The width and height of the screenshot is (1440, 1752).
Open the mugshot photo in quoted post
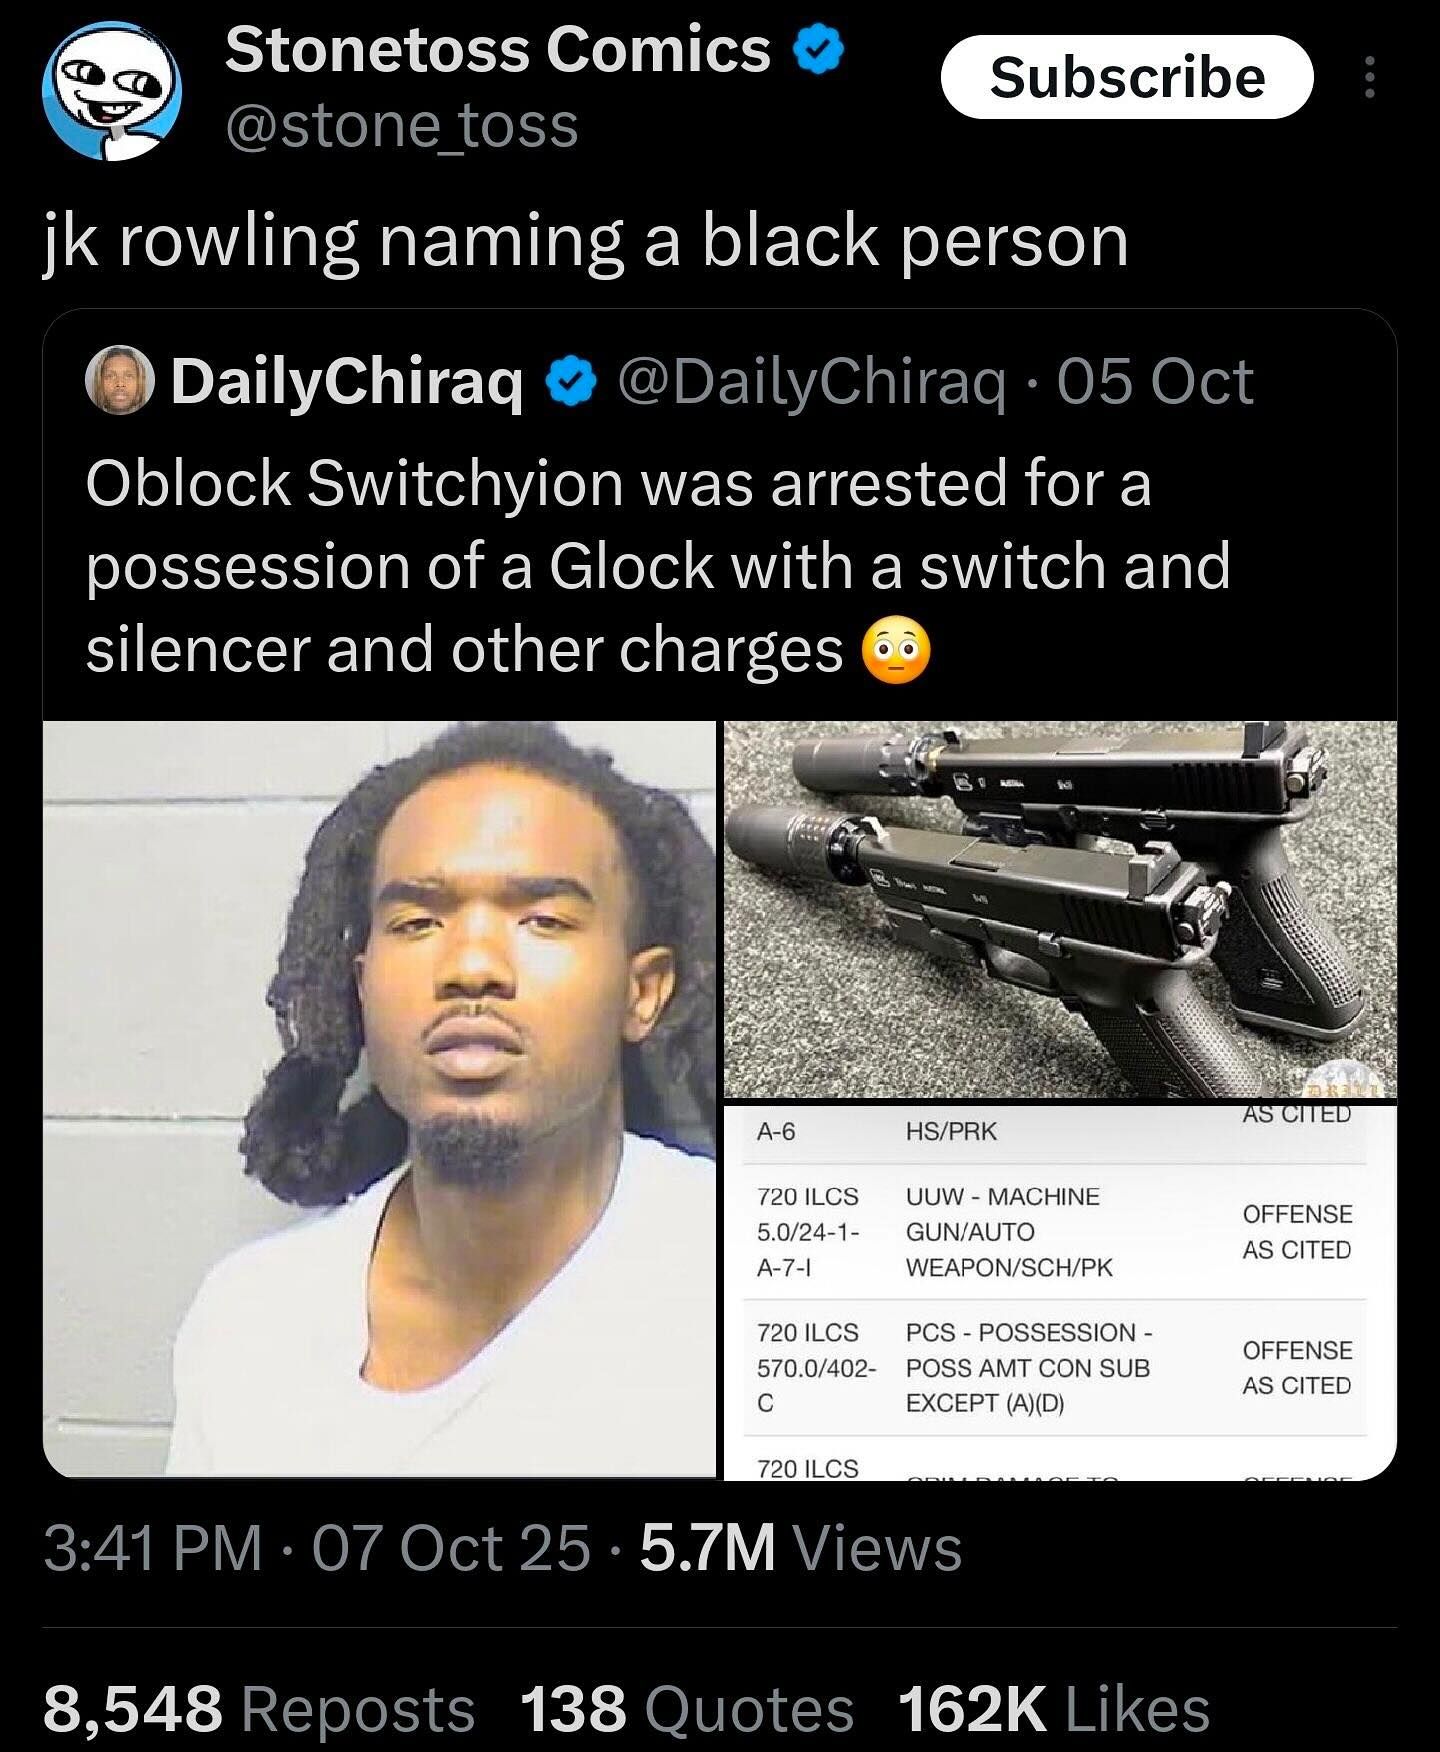pos(379,1099)
